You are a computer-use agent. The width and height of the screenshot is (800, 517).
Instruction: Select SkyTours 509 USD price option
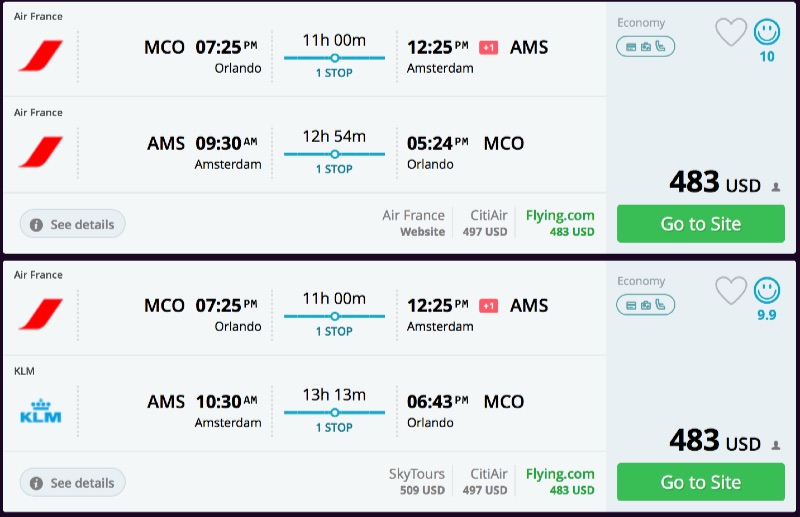(x=416, y=480)
